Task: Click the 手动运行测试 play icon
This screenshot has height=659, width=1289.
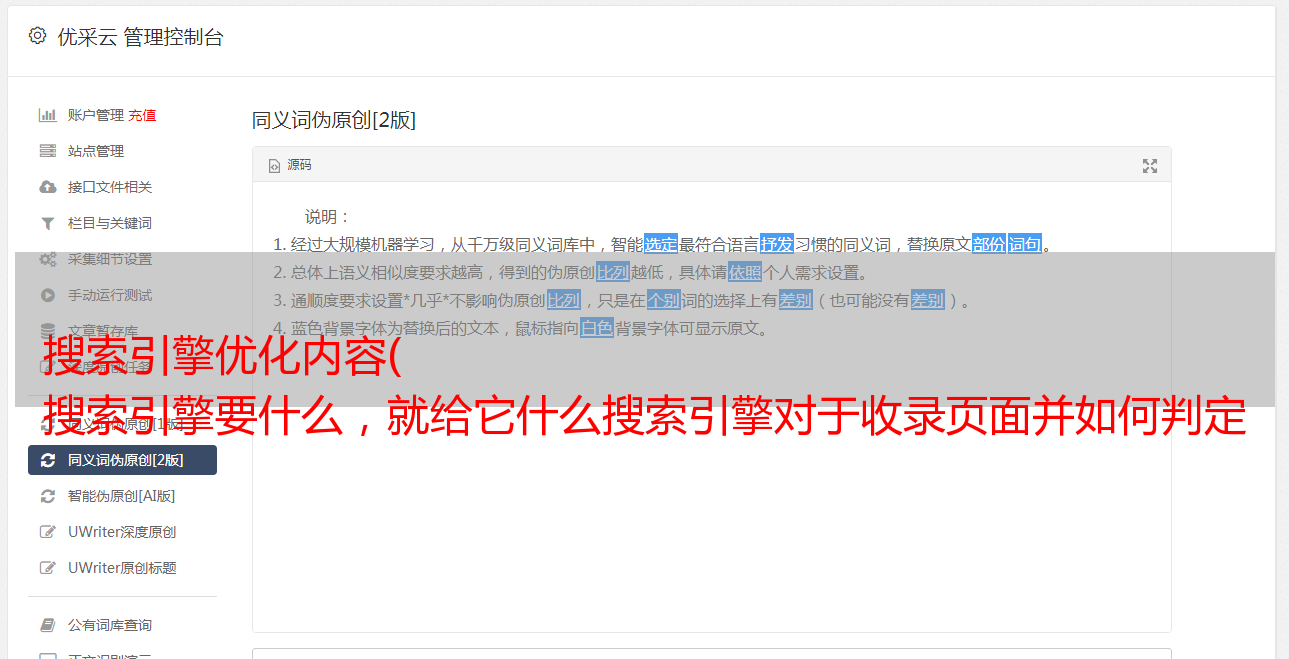Action: pos(47,295)
